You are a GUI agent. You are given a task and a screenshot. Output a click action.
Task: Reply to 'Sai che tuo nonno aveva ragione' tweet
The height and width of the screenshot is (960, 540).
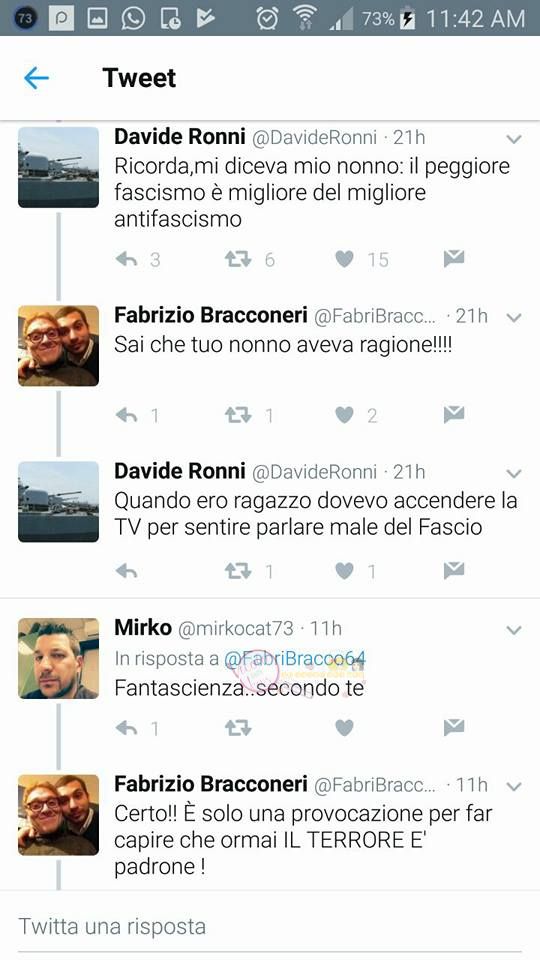[x=127, y=416]
